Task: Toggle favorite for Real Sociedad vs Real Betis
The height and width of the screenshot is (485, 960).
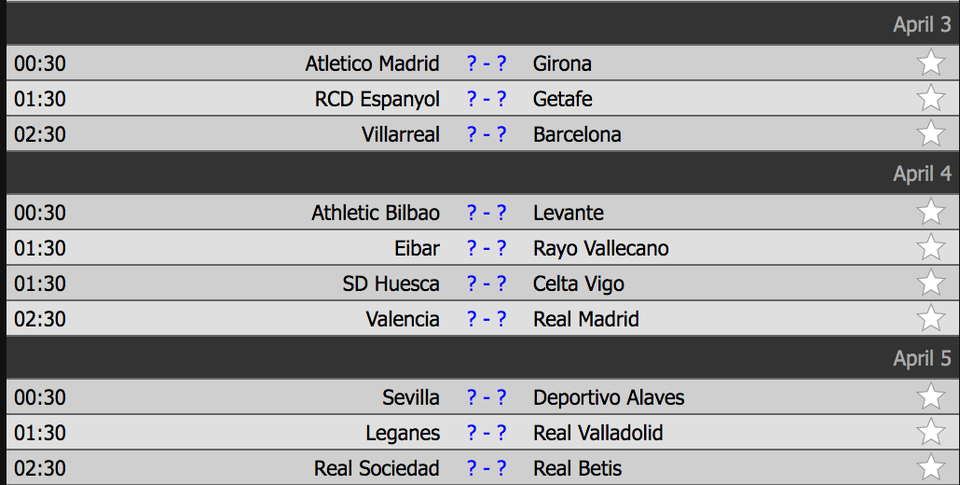Action: [931, 468]
